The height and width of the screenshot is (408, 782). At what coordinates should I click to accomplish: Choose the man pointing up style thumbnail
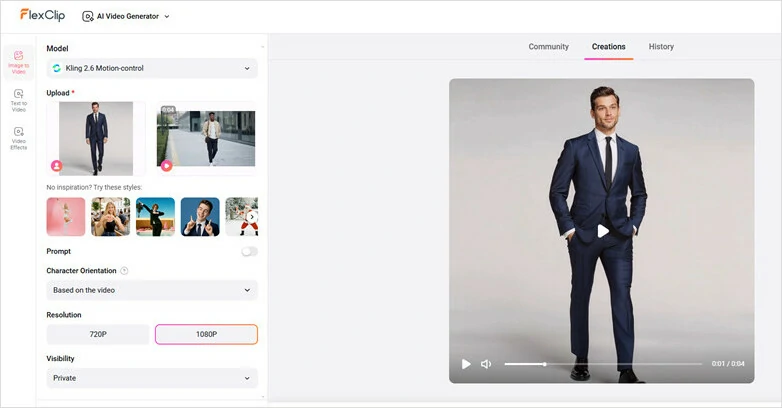click(x=200, y=216)
